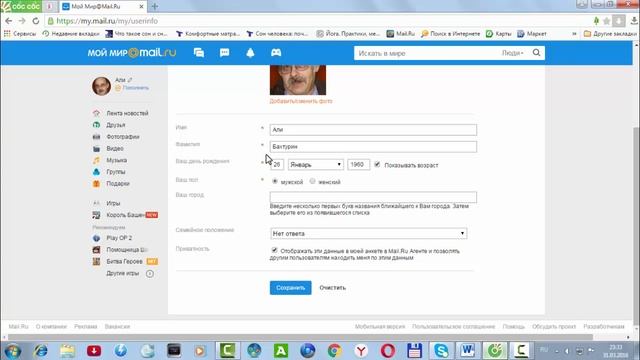Image resolution: width=640 pixels, height=360 pixels.
Task: Open Yandex browser from taskbar
Action: click(x=361, y=351)
